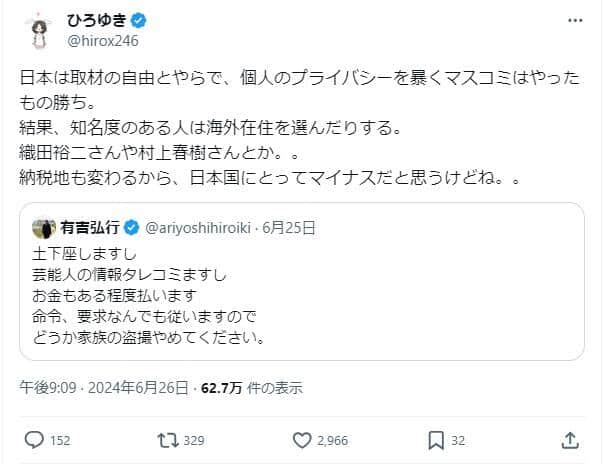603x464 pixels.
Task: Like the post with heart icon
Action: 302,440
